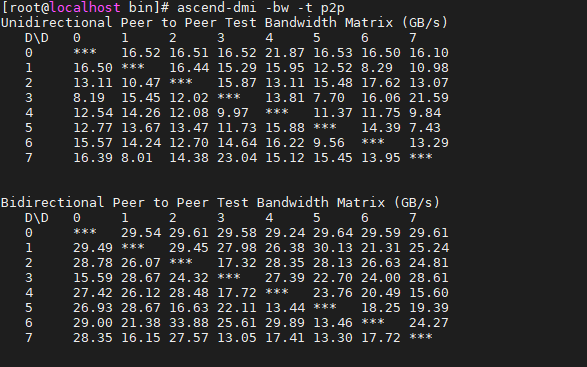
Task: Click value 9.56 in unidirectional row 6
Action: pos(329,143)
